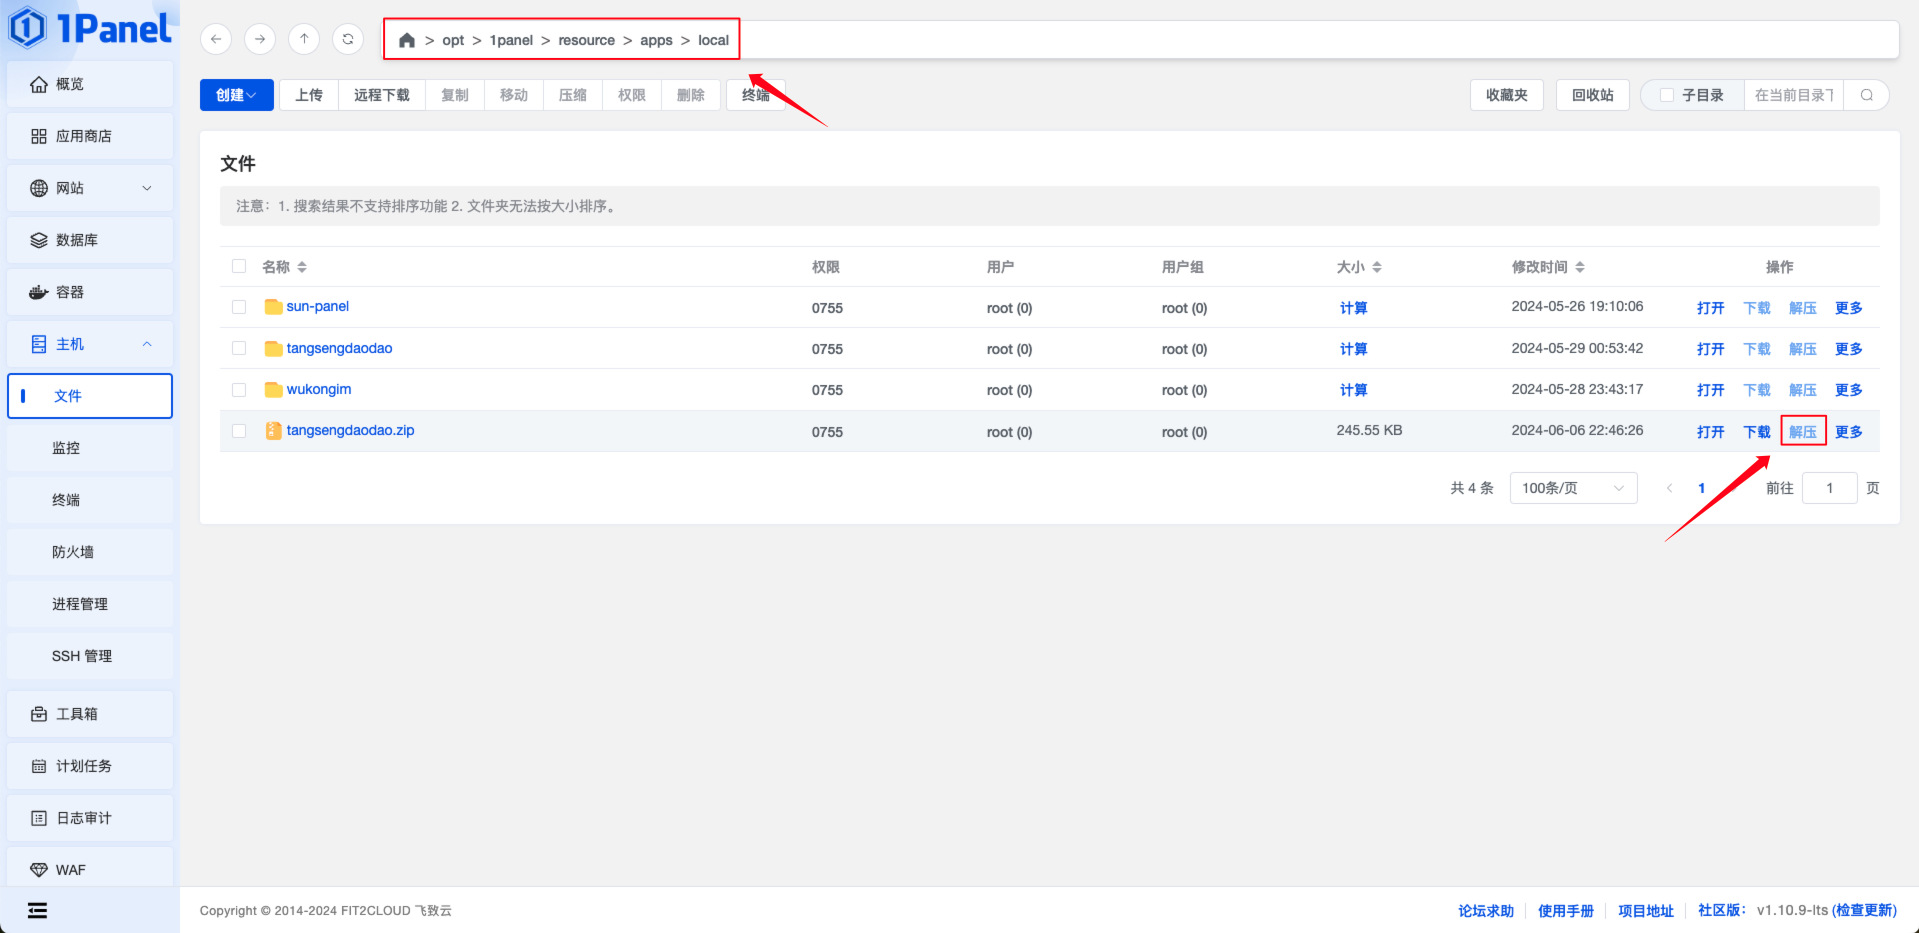This screenshot has width=1919, height=933.
Task: Expand the 100条/页 page size dropdown
Action: [x=1572, y=488]
